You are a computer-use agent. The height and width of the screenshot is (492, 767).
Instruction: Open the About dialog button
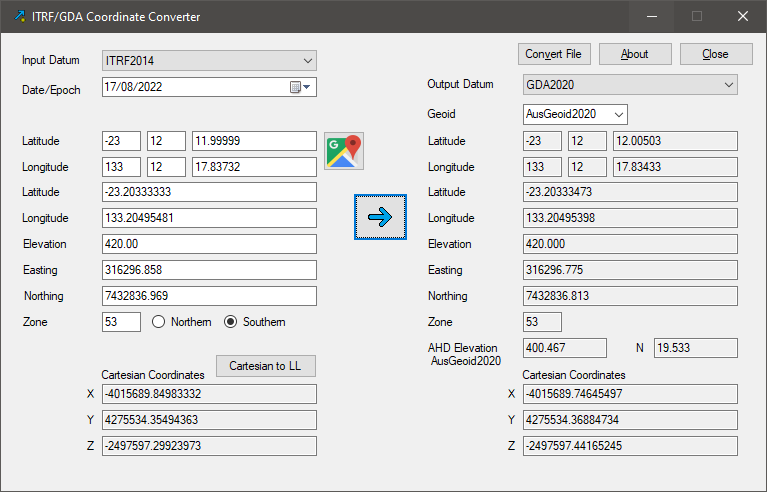click(x=634, y=54)
